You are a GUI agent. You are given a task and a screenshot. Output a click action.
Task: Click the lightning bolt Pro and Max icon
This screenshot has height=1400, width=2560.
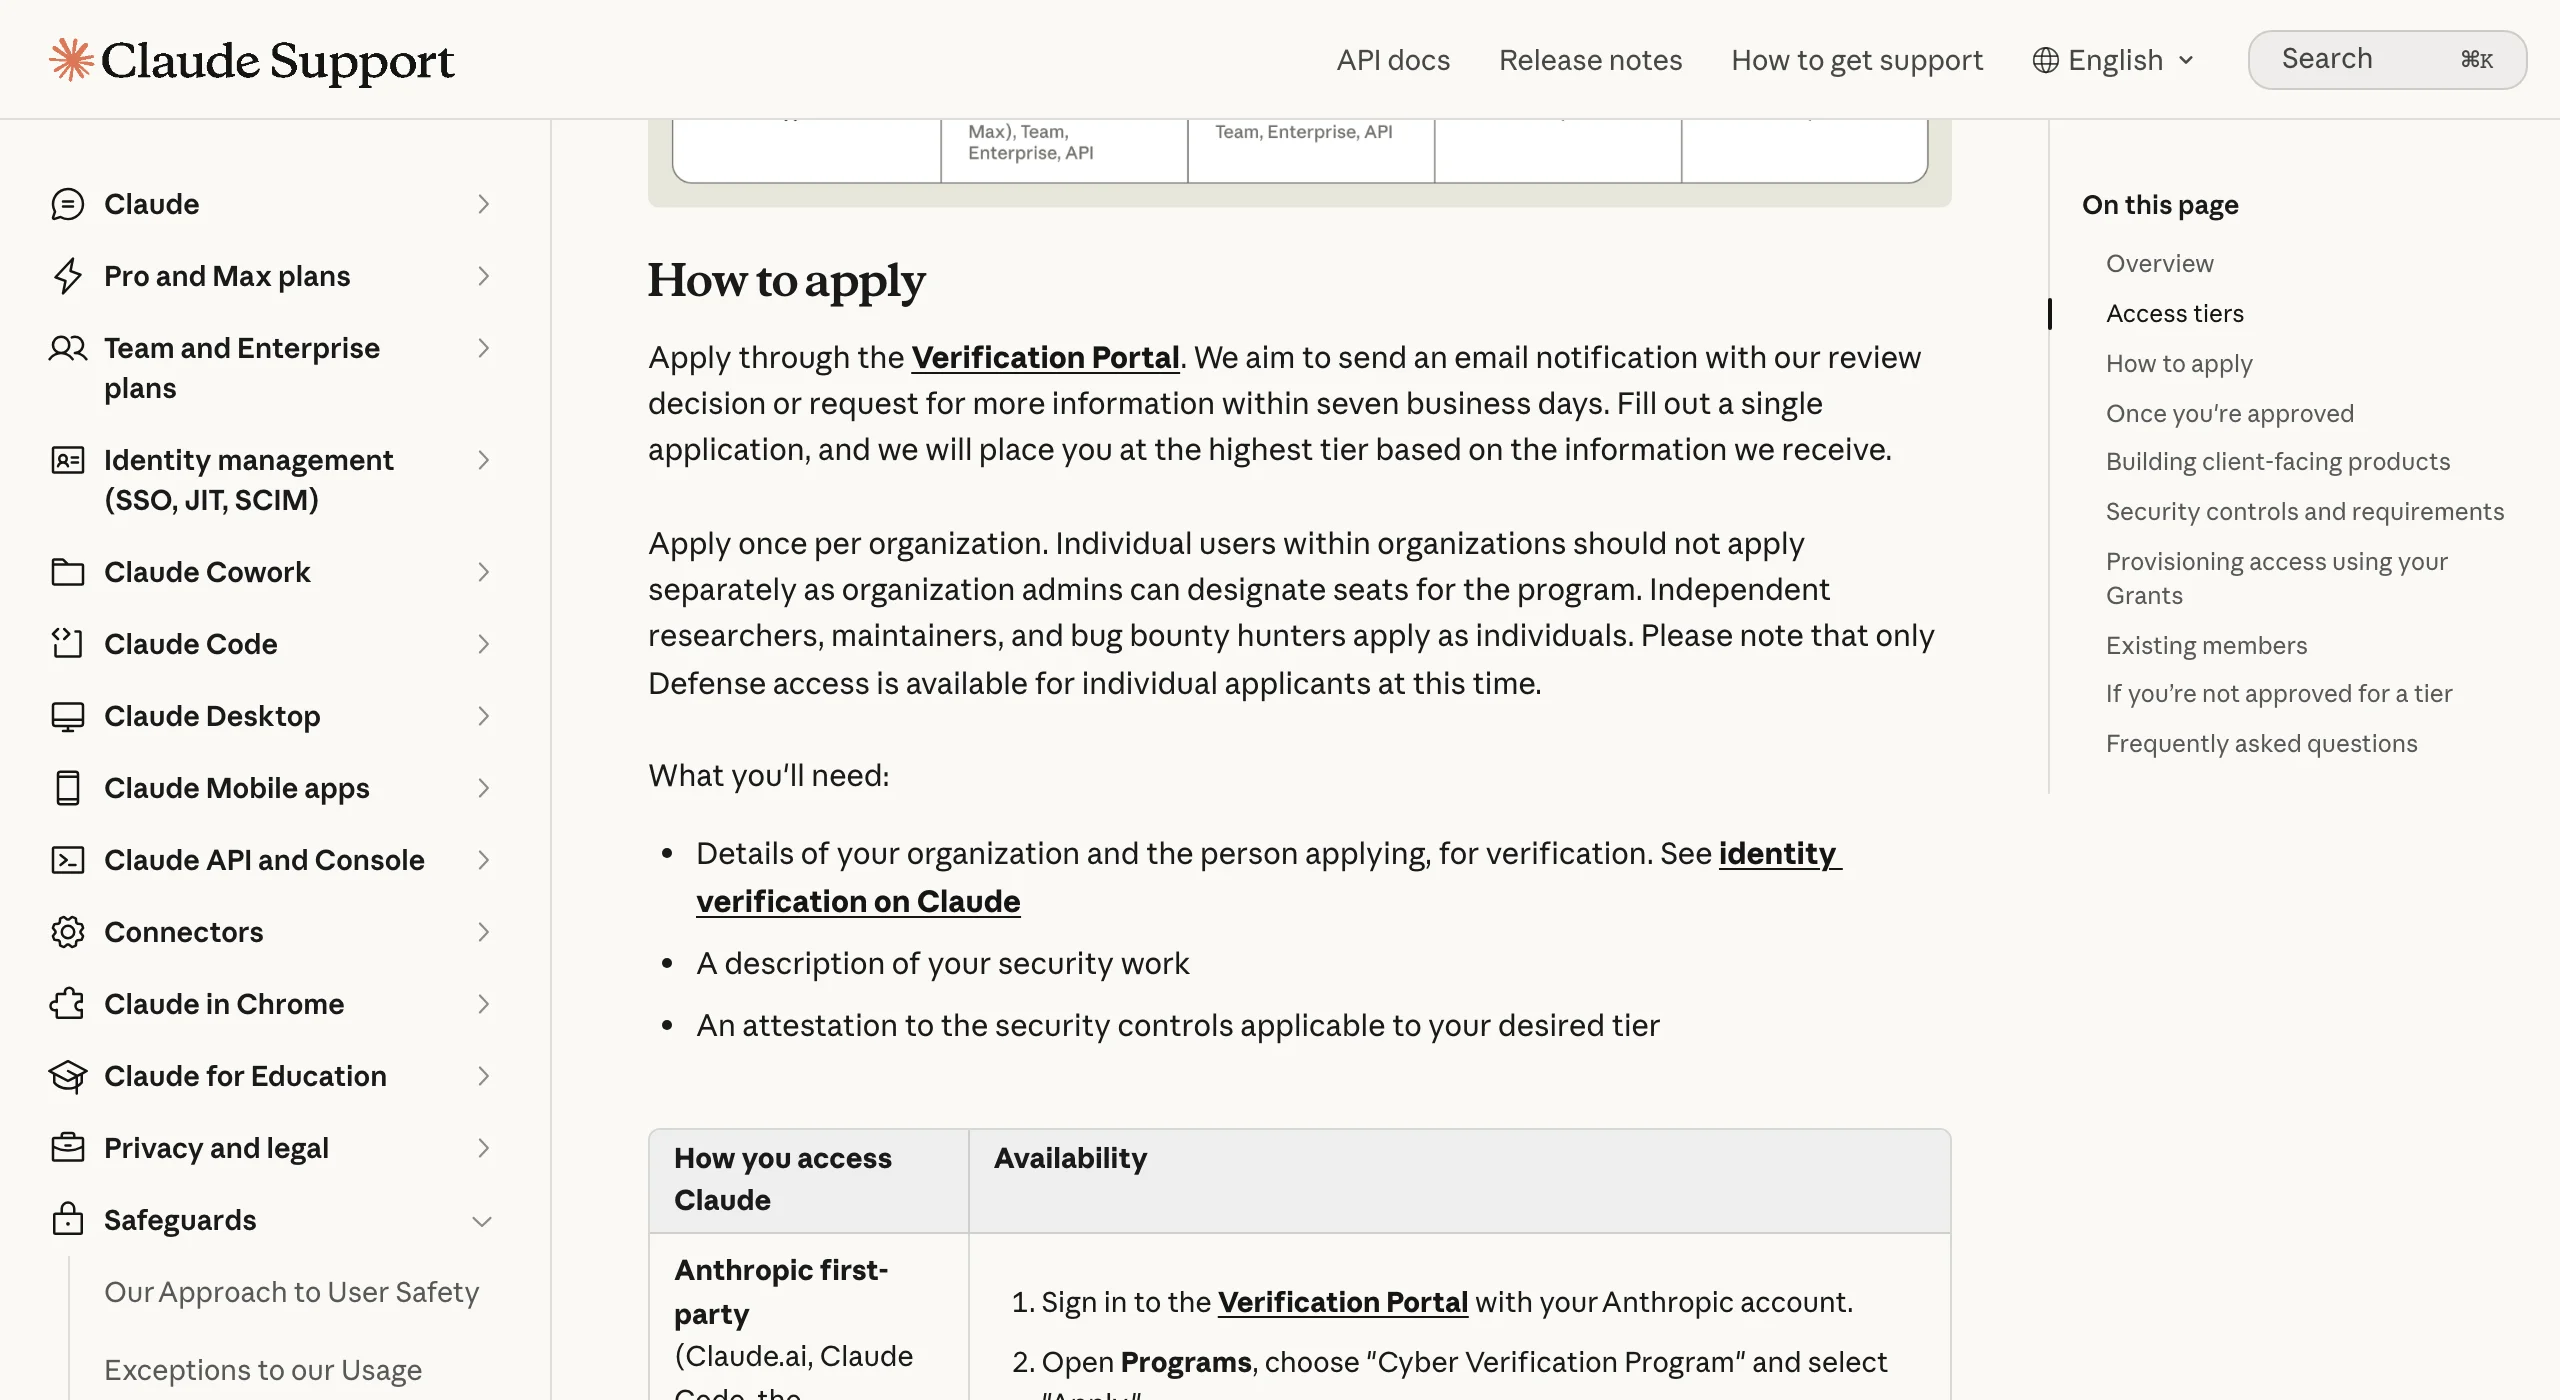click(x=67, y=276)
